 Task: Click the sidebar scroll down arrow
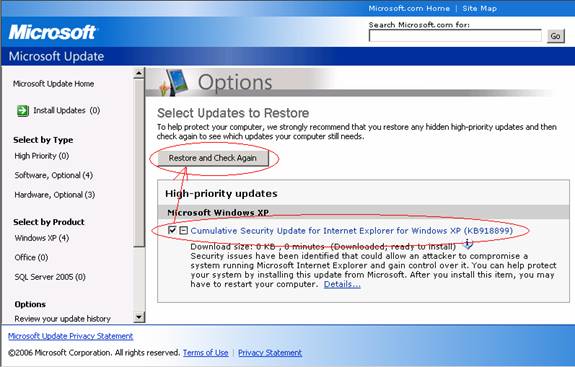click(x=139, y=317)
